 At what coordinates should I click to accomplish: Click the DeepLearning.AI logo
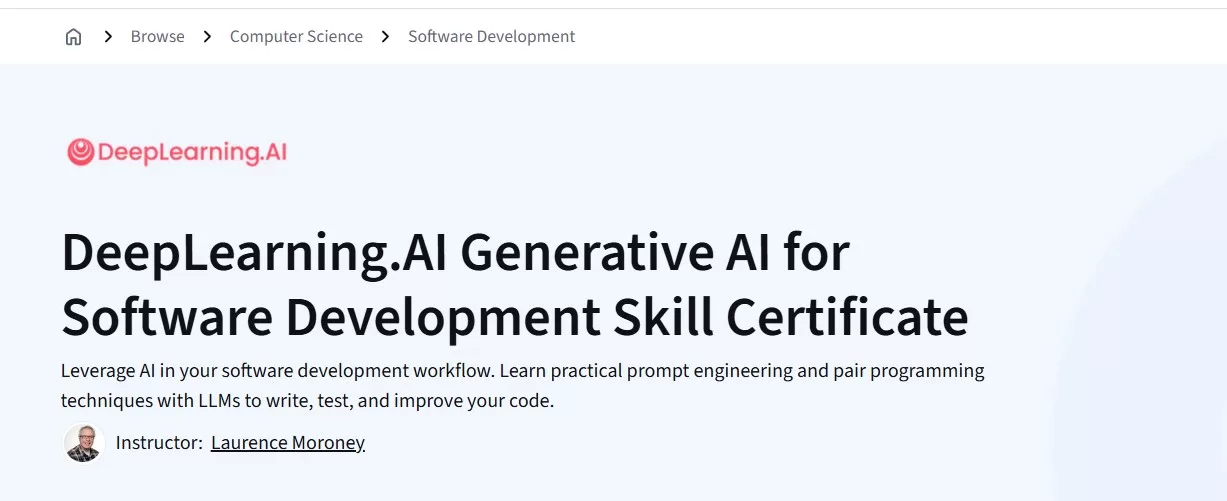(177, 152)
